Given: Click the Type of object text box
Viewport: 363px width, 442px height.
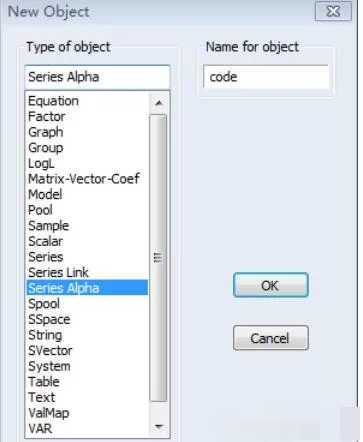Looking at the screenshot, I should point(97,77).
